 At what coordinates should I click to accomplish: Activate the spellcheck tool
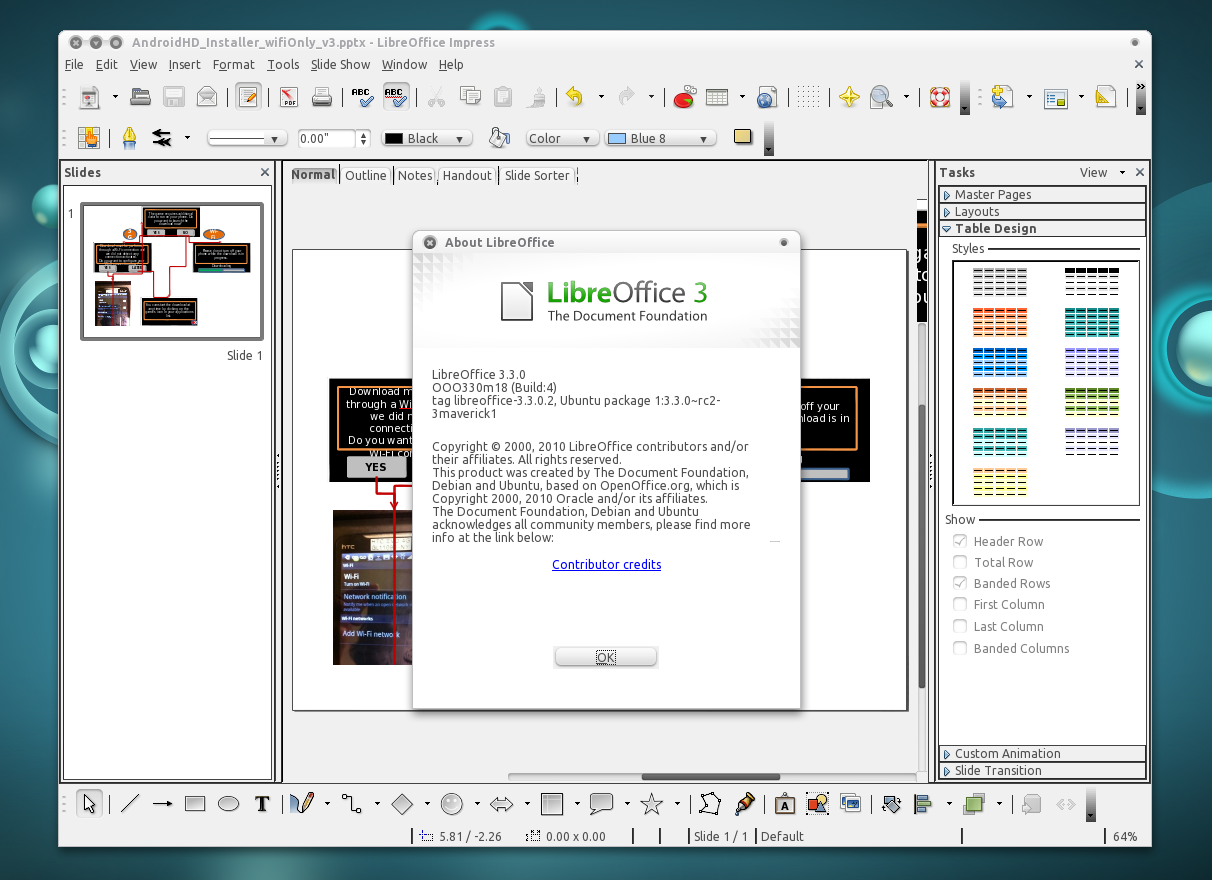pyautogui.click(x=362, y=97)
